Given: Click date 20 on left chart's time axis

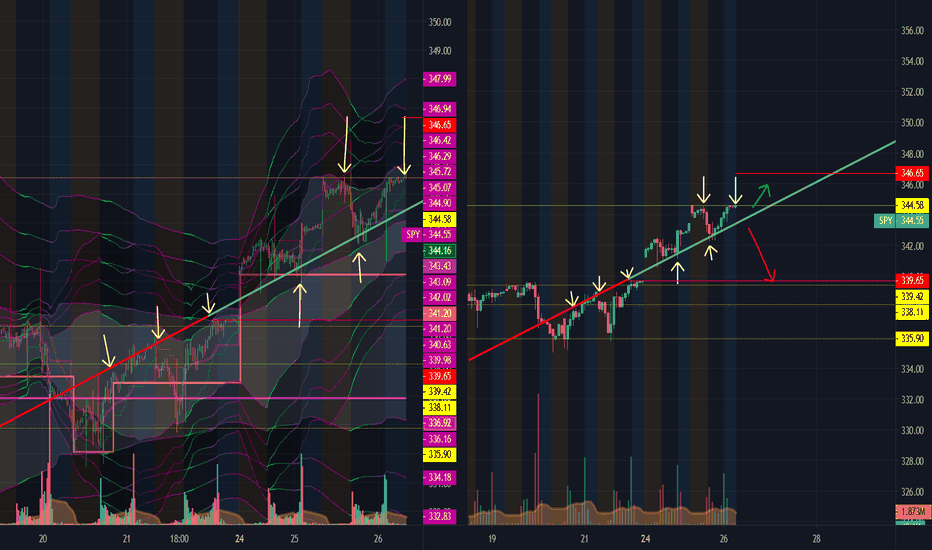Looking at the screenshot, I should click(x=43, y=539).
